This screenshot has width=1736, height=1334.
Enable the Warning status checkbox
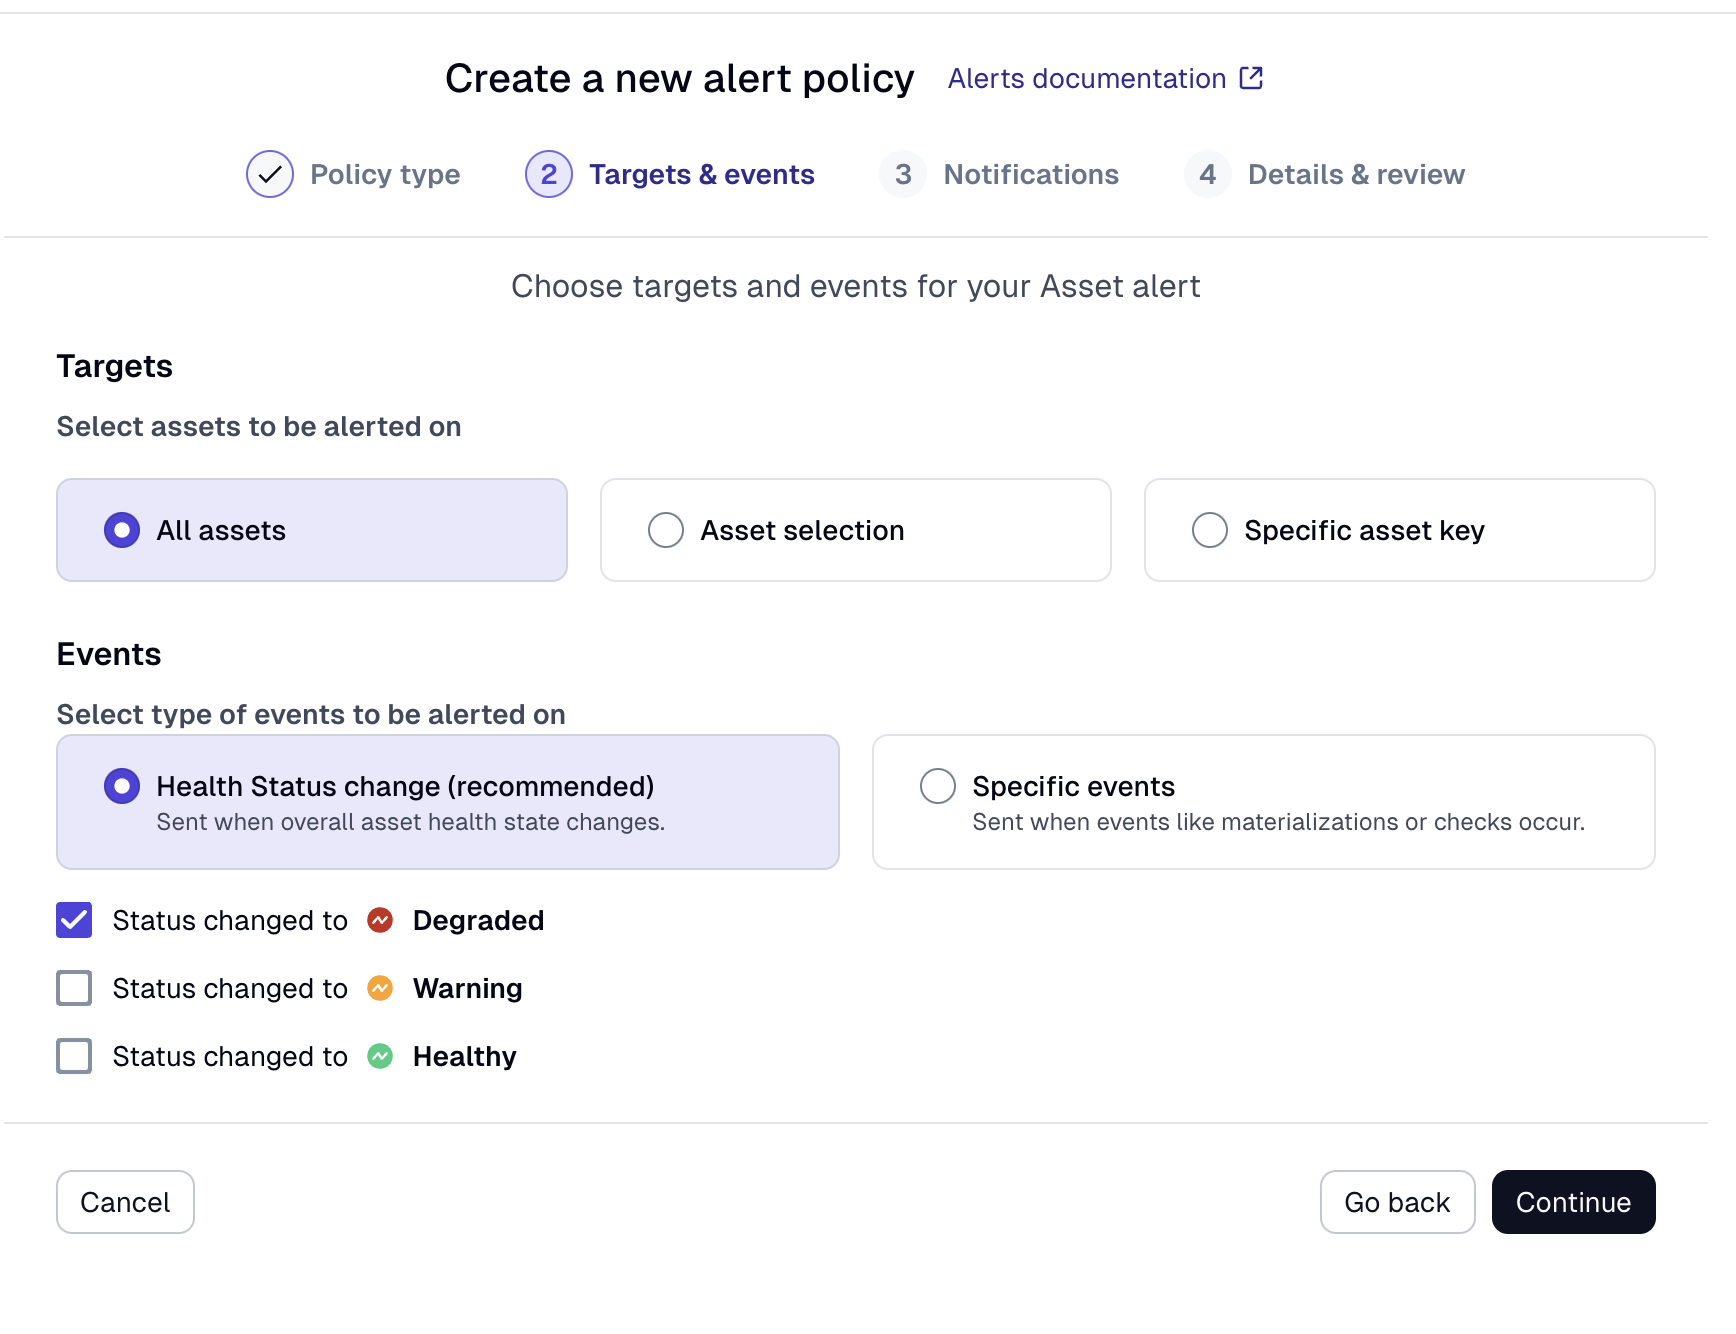tap(74, 988)
